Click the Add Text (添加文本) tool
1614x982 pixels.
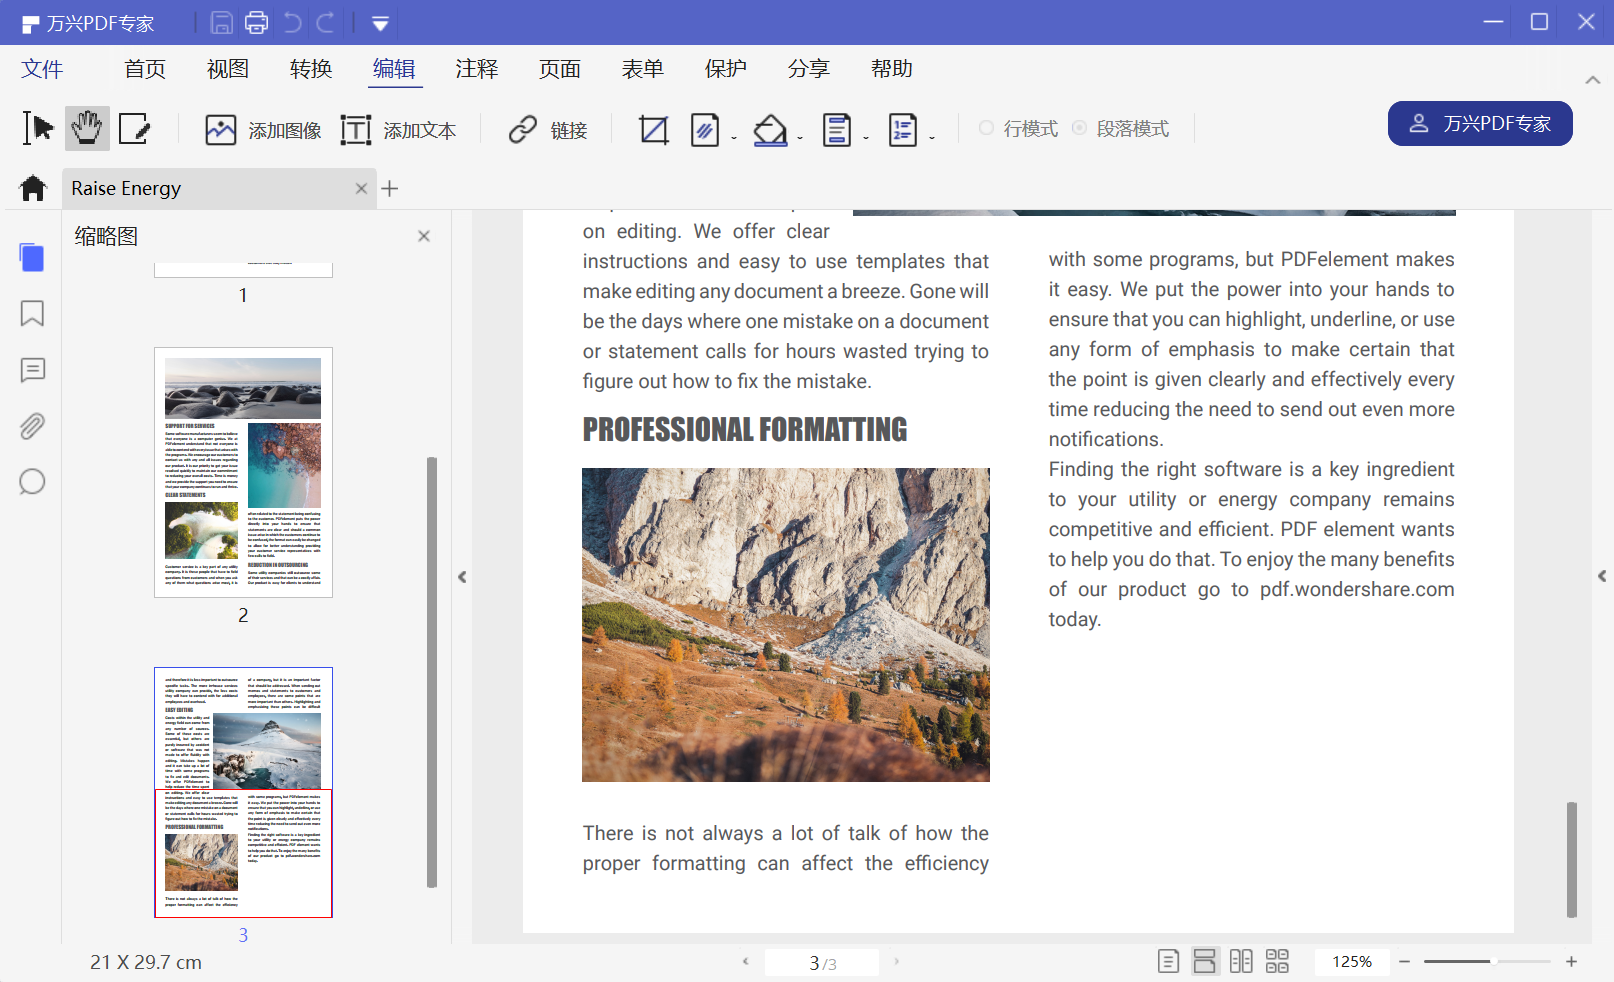click(398, 130)
